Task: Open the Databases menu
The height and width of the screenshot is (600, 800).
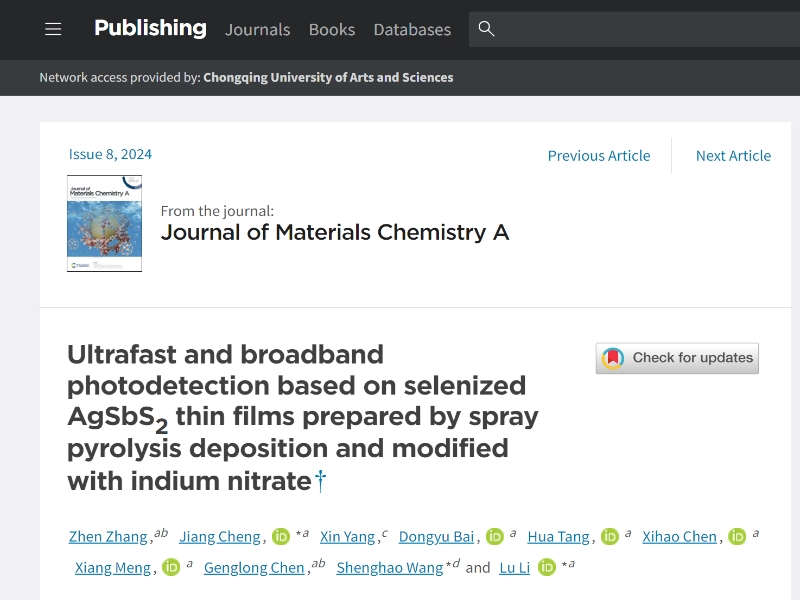Action: (x=412, y=30)
